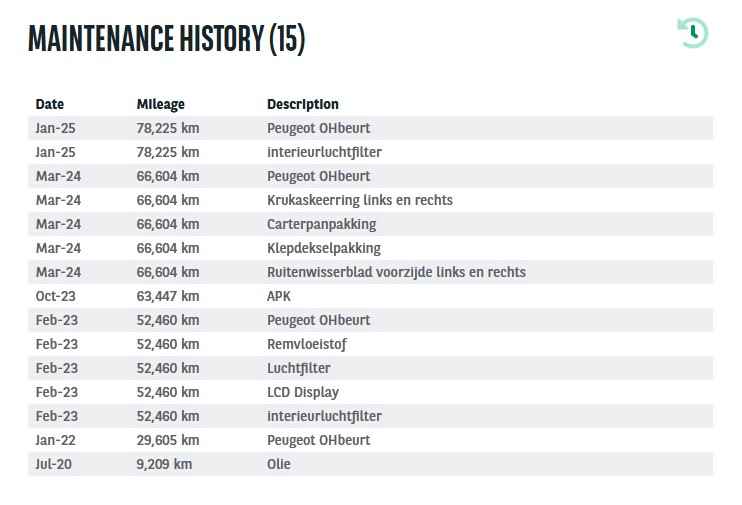This screenshot has height=505, width=742.
Task: Select the Date column header
Action: click(50, 104)
